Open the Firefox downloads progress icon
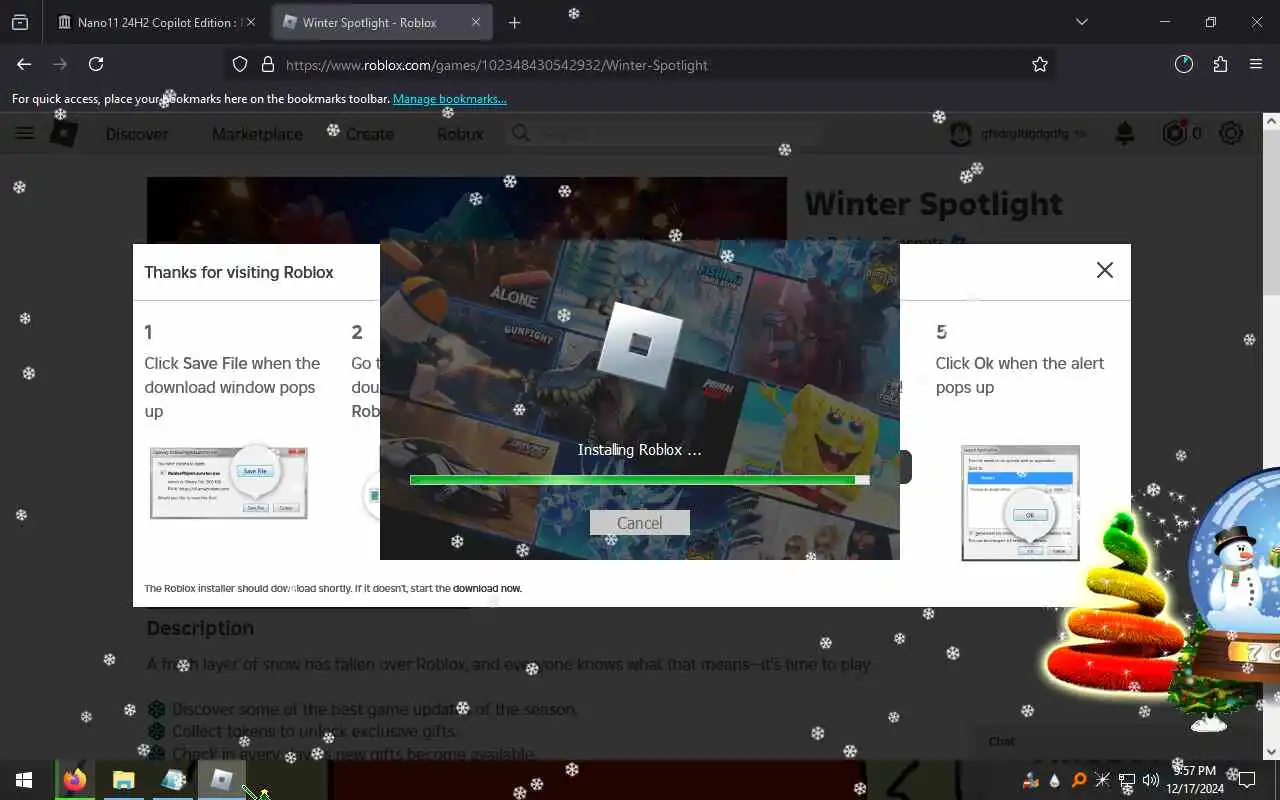Image resolution: width=1280 pixels, height=800 pixels. (x=1184, y=64)
